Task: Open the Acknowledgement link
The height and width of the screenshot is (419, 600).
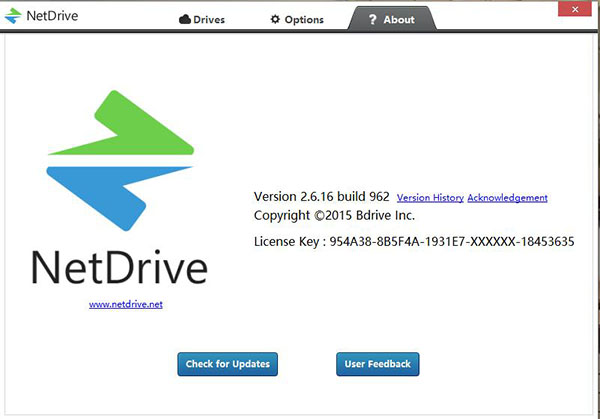Action: point(507,198)
